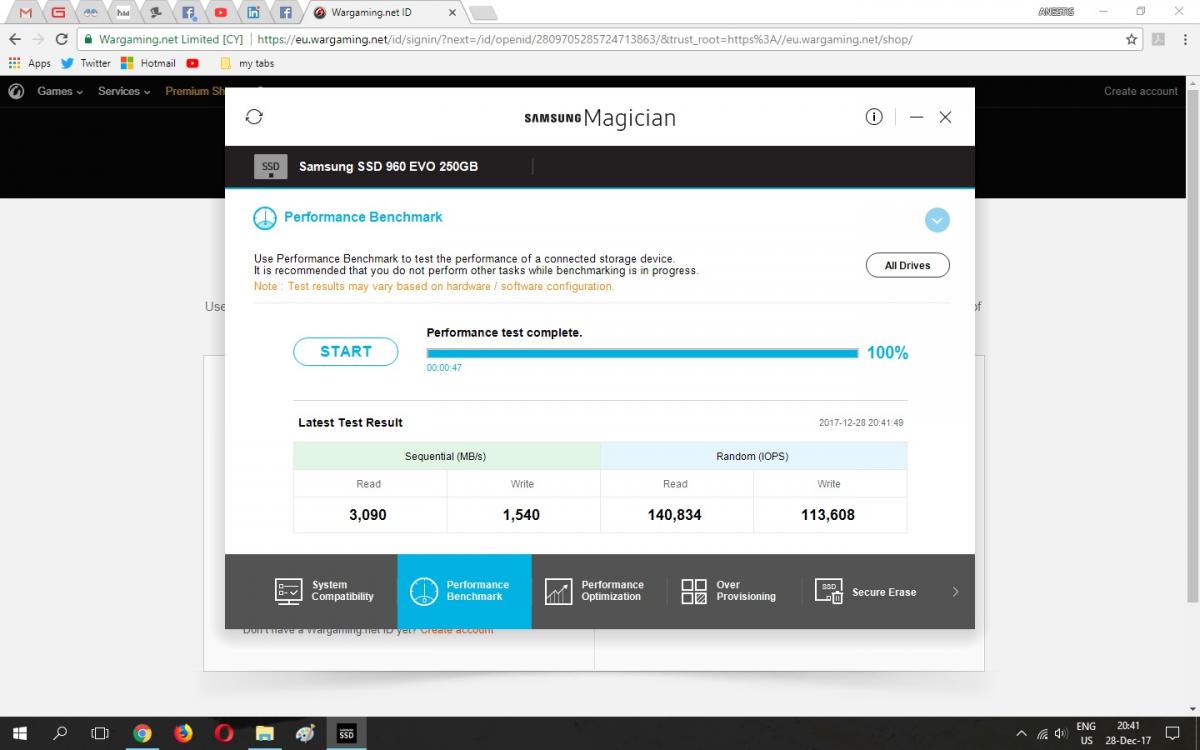Viewport: 1200px width, 750px height.
Task: Open the Magician information icon
Action: click(x=874, y=117)
